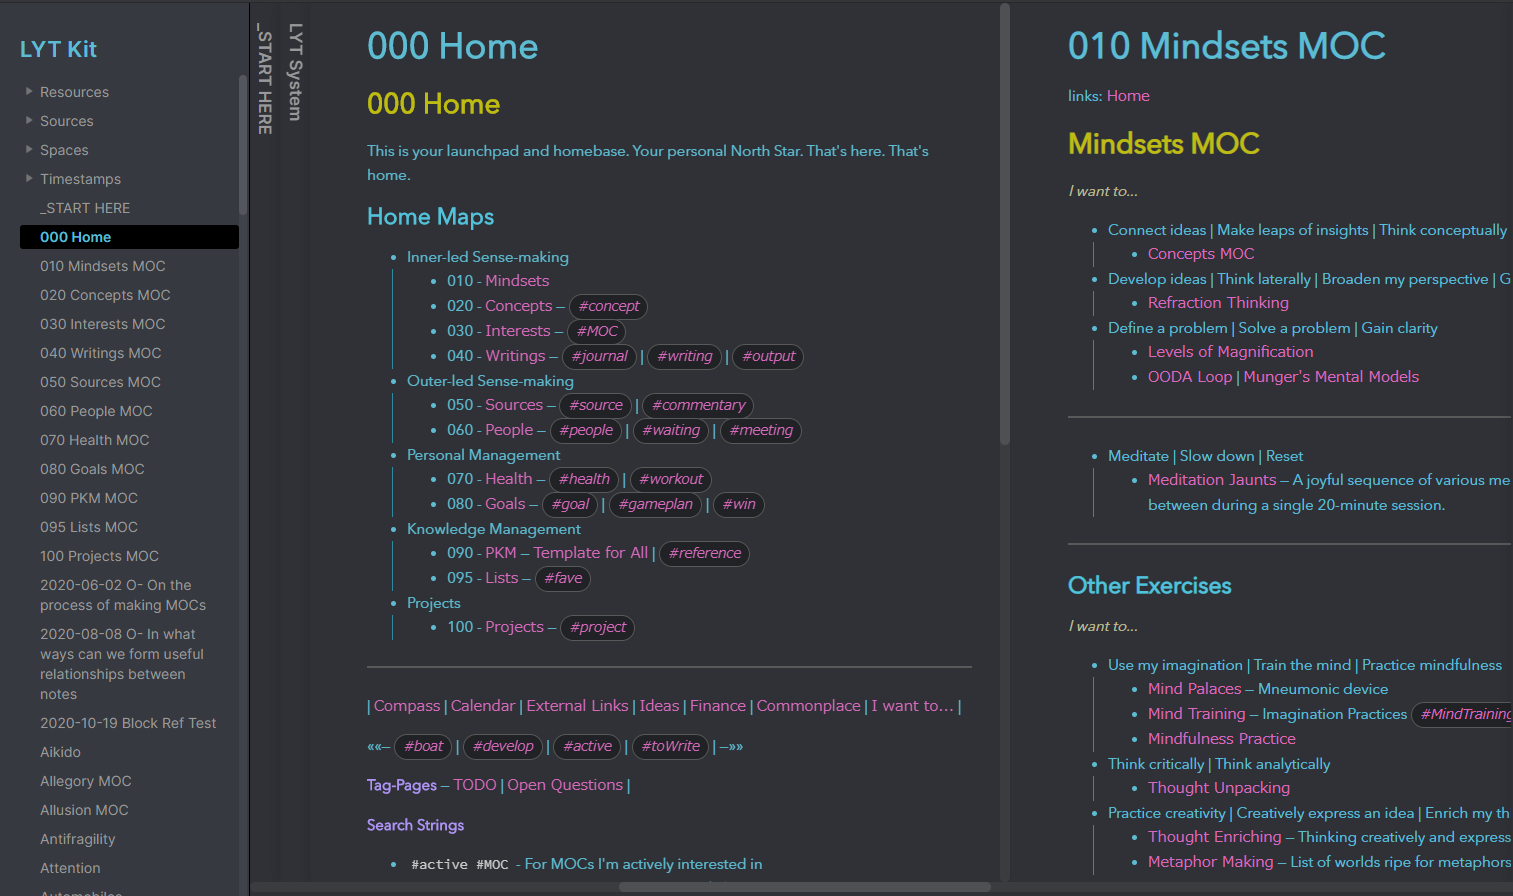Expand the Resources folder arrow

pos(29,92)
